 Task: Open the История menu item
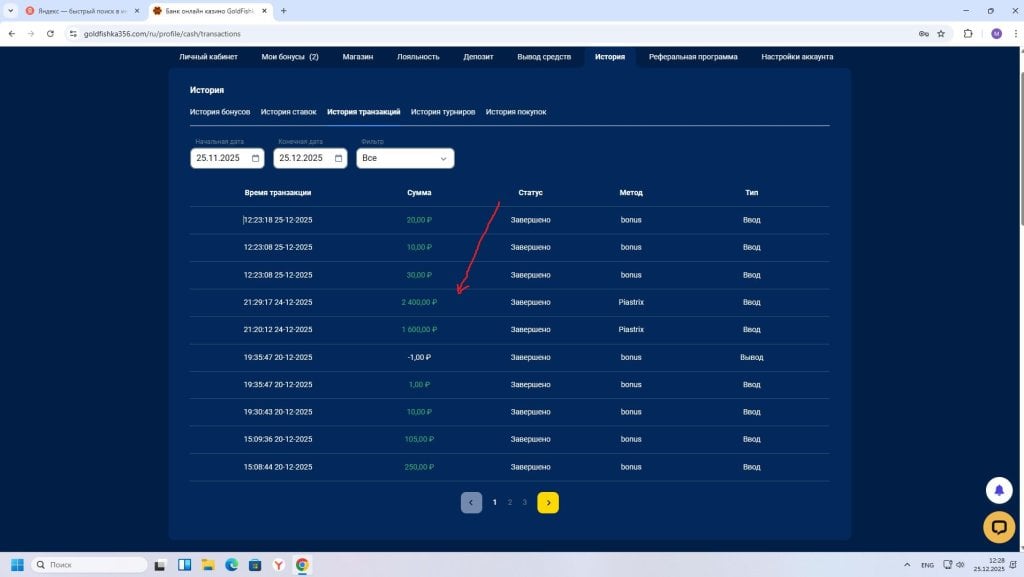610,57
